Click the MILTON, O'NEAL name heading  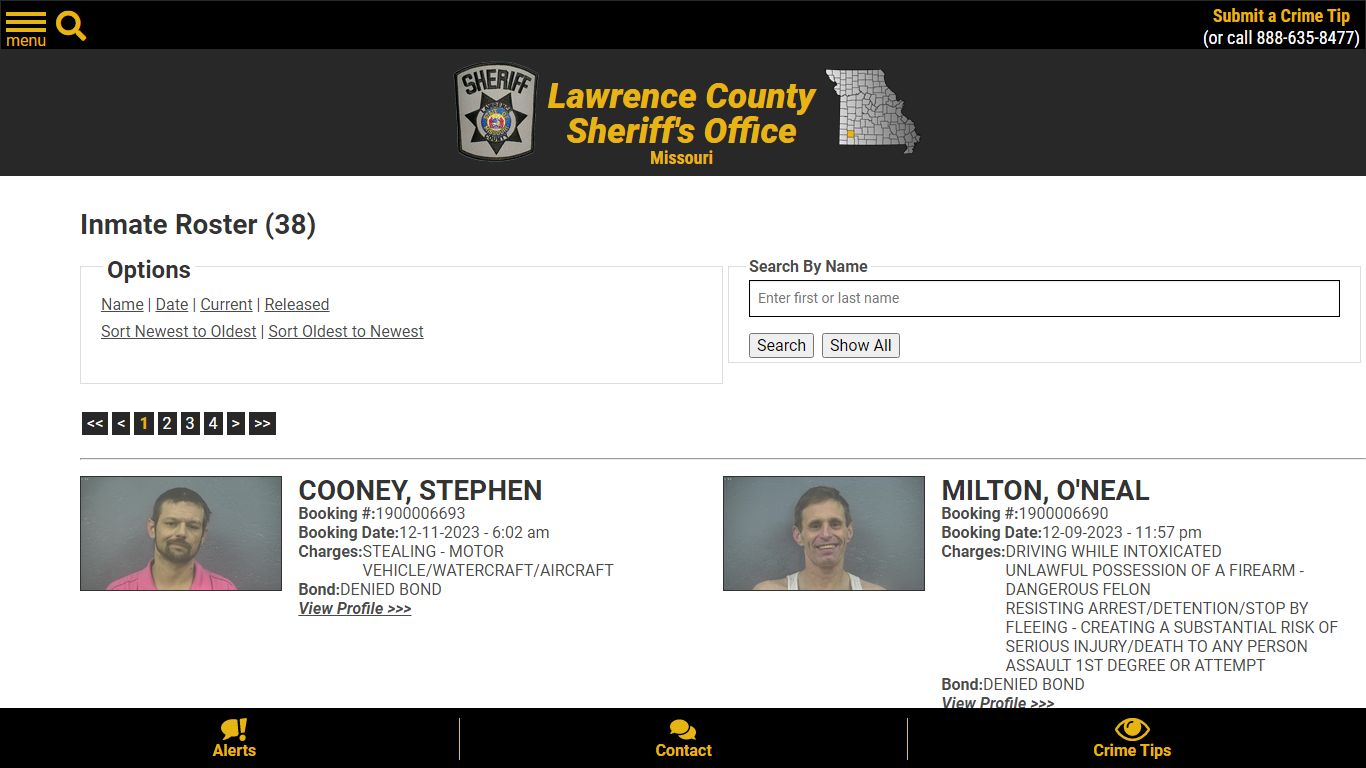(x=1045, y=490)
